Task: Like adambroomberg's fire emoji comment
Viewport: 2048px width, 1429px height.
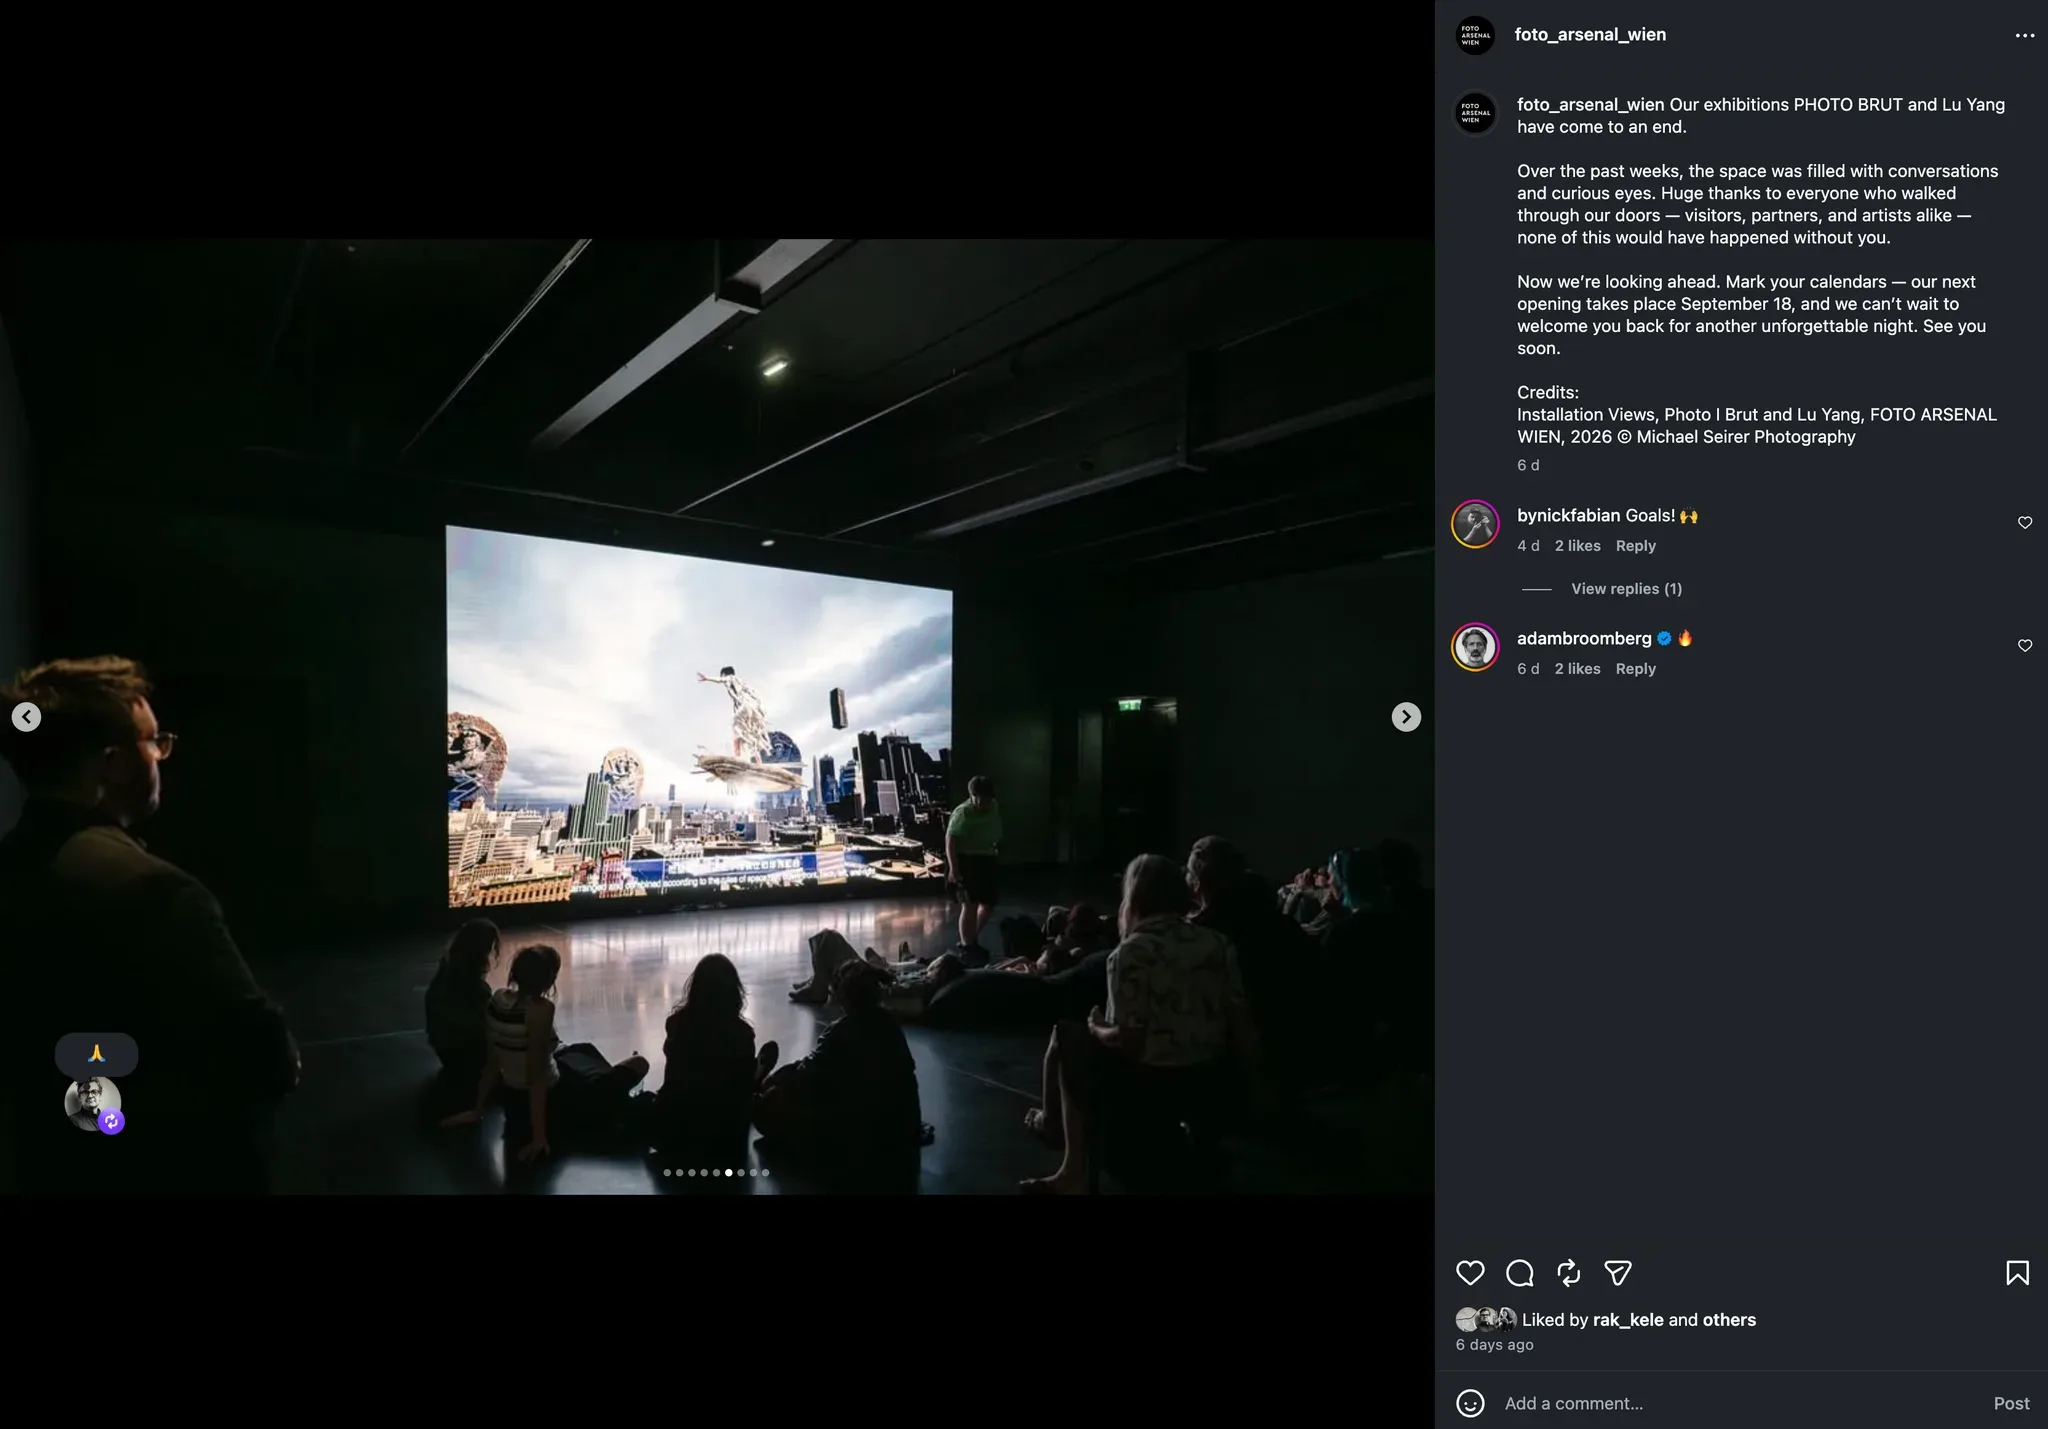Action: (2025, 646)
